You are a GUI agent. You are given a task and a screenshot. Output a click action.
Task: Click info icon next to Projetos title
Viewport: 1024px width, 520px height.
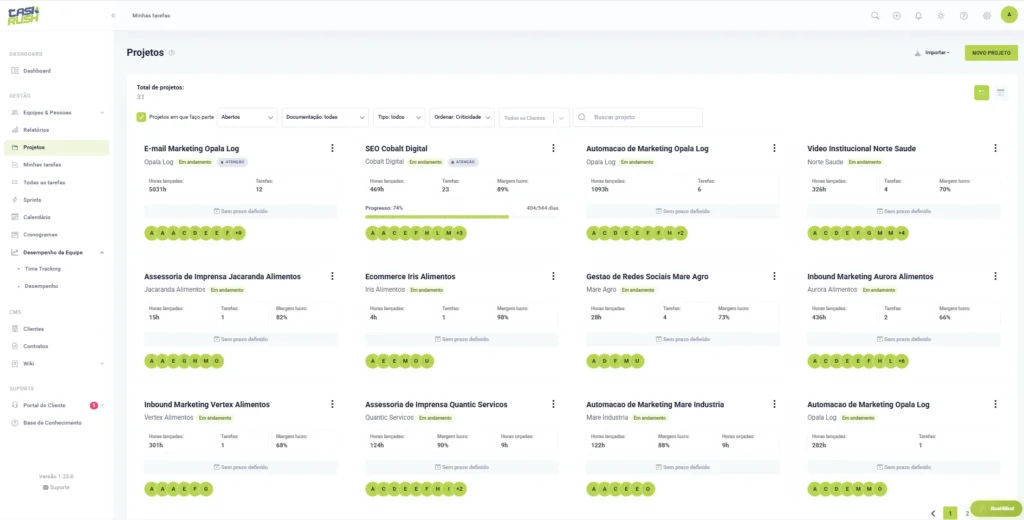pos(172,53)
